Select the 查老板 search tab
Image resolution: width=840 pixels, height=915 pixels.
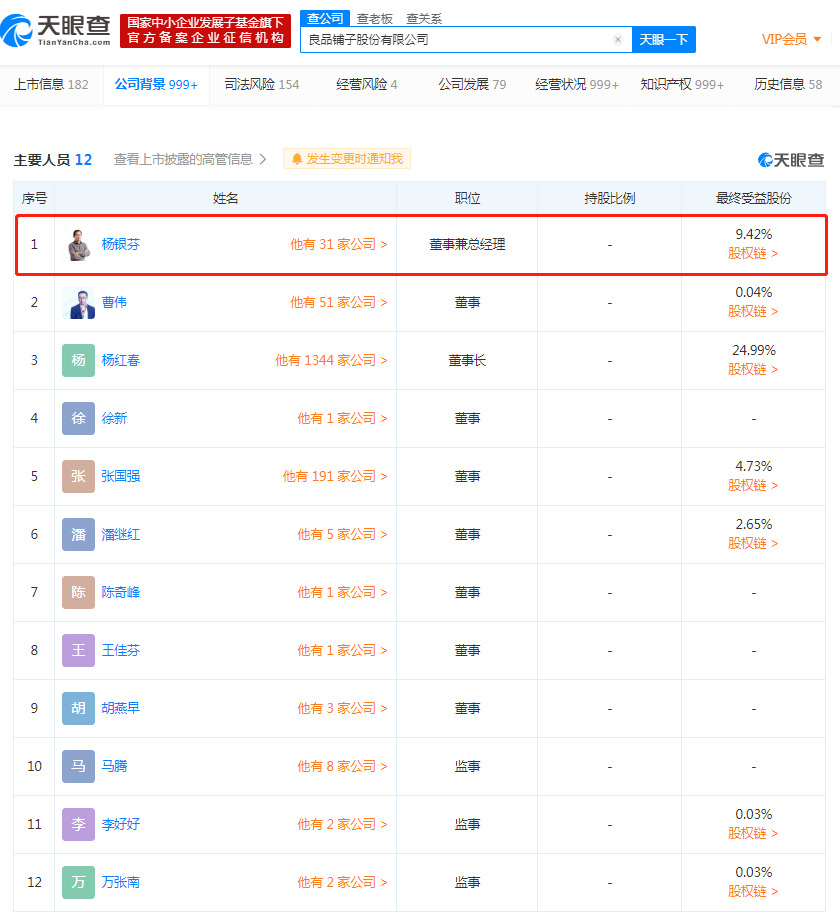tap(375, 19)
